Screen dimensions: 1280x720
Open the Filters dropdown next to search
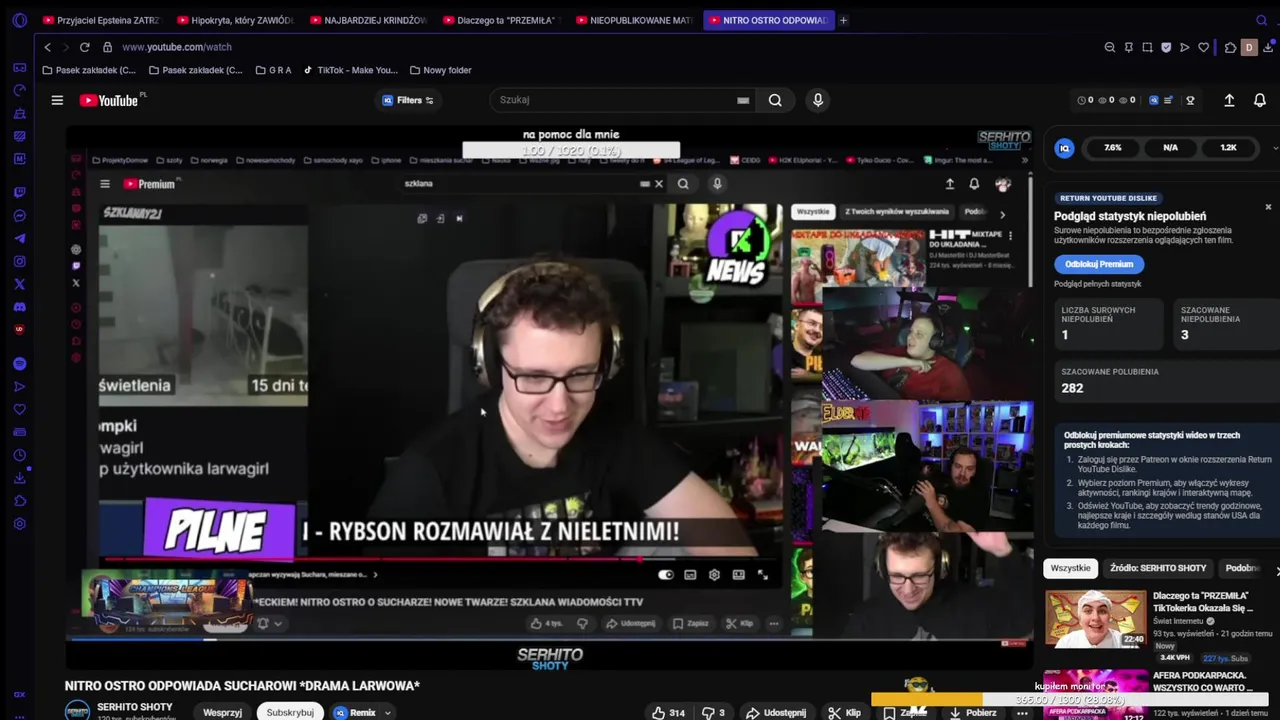pos(408,100)
